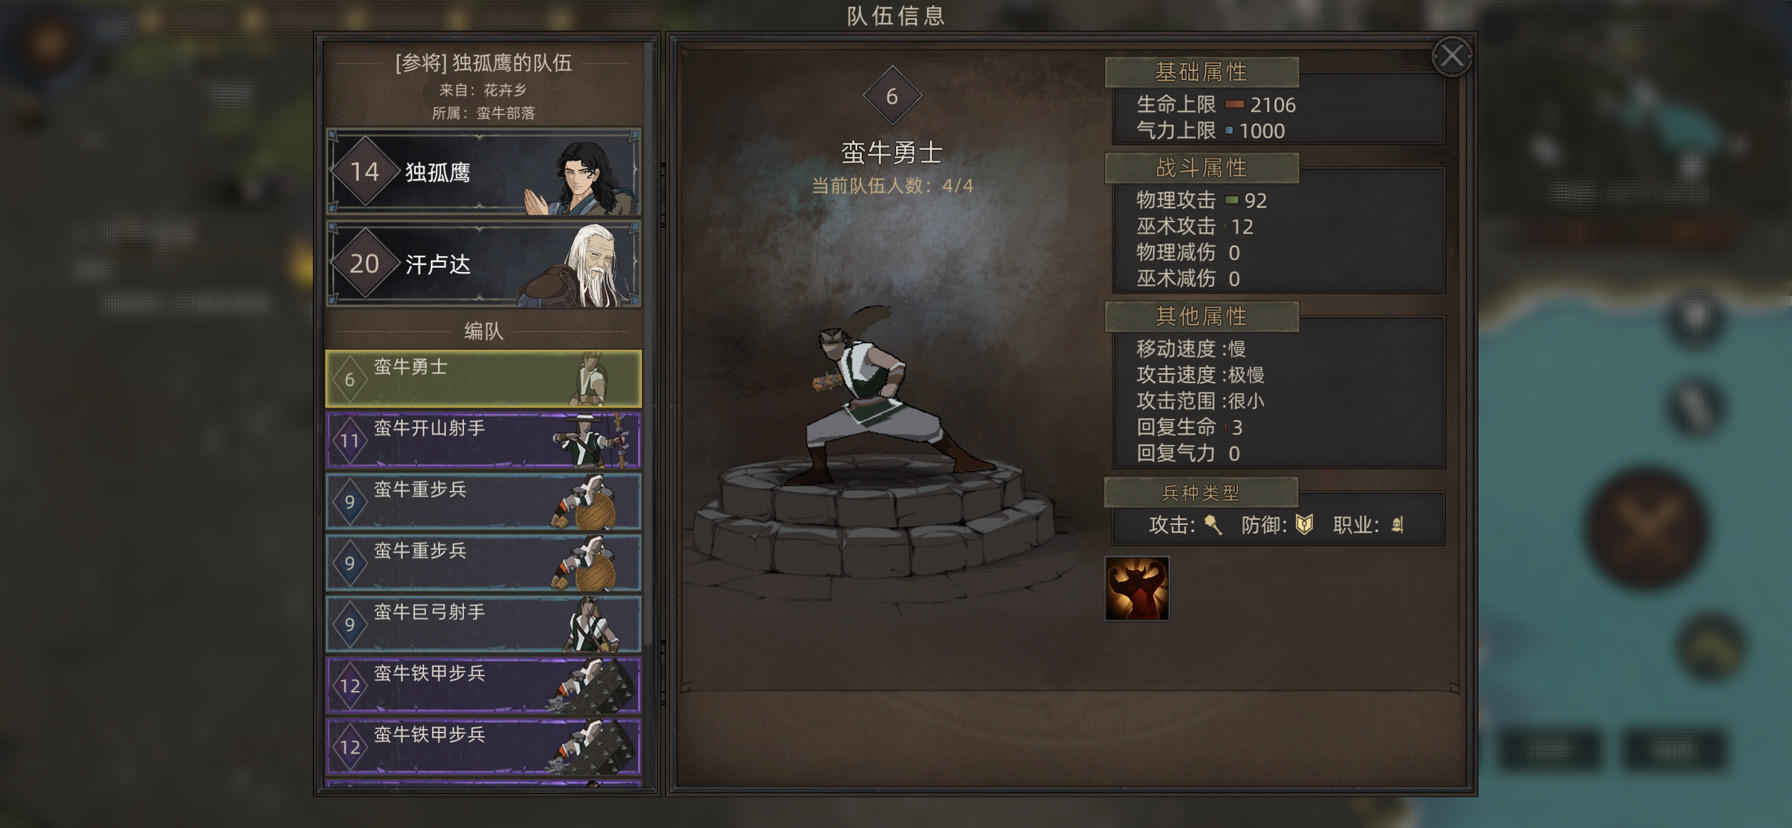Click the attack type weapon icon
This screenshot has width=1792, height=828.
coord(1213,525)
